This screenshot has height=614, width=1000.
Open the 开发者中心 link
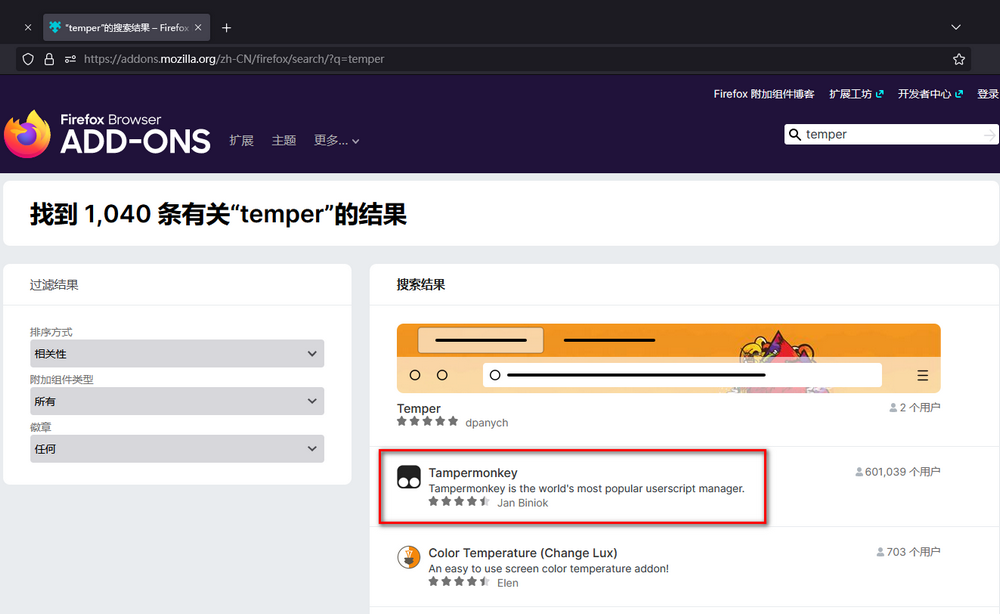[929, 94]
